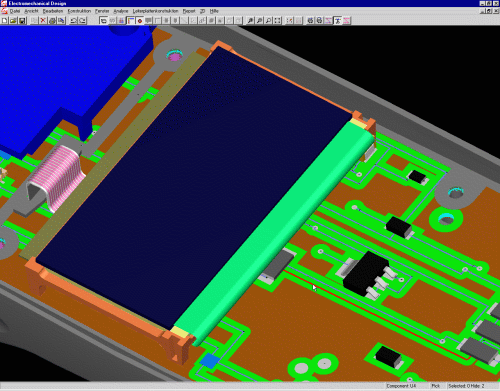The image size is (500, 391).
Task: Click the fit-to-window zoom icon
Action: 277,21
